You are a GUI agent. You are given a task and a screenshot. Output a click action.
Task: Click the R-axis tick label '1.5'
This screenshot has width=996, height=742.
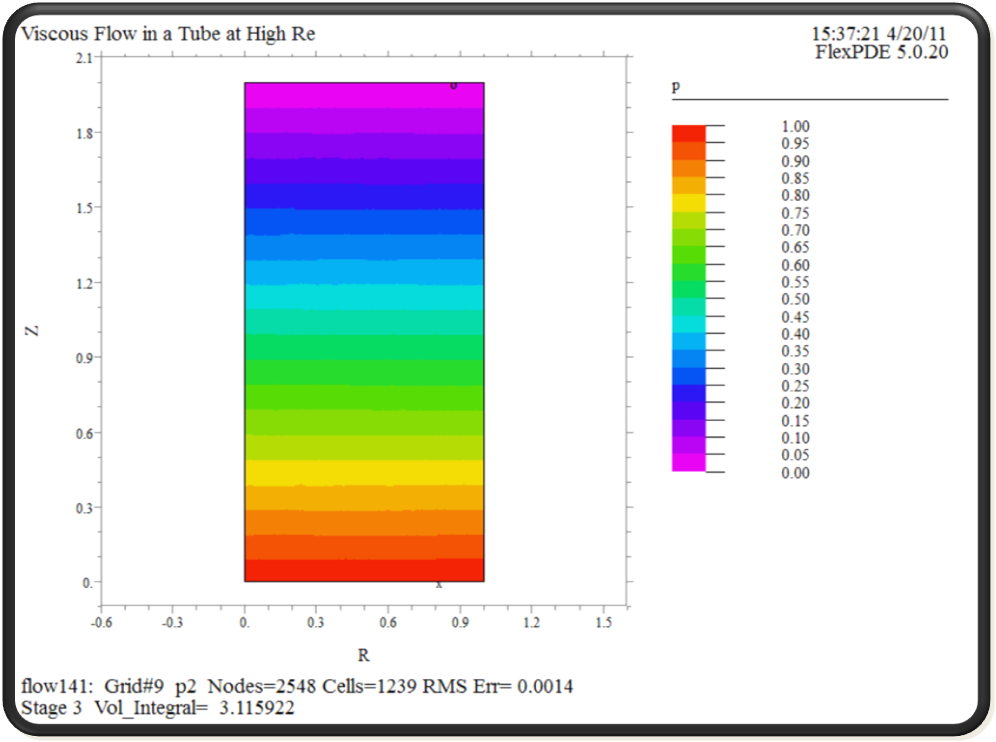click(x=603, y=623)
